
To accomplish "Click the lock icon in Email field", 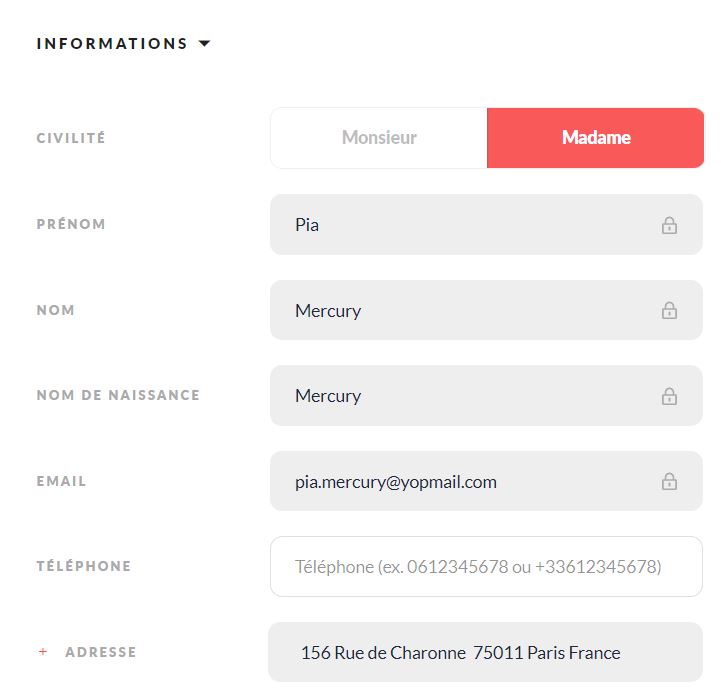I will (x=669, y=481).
